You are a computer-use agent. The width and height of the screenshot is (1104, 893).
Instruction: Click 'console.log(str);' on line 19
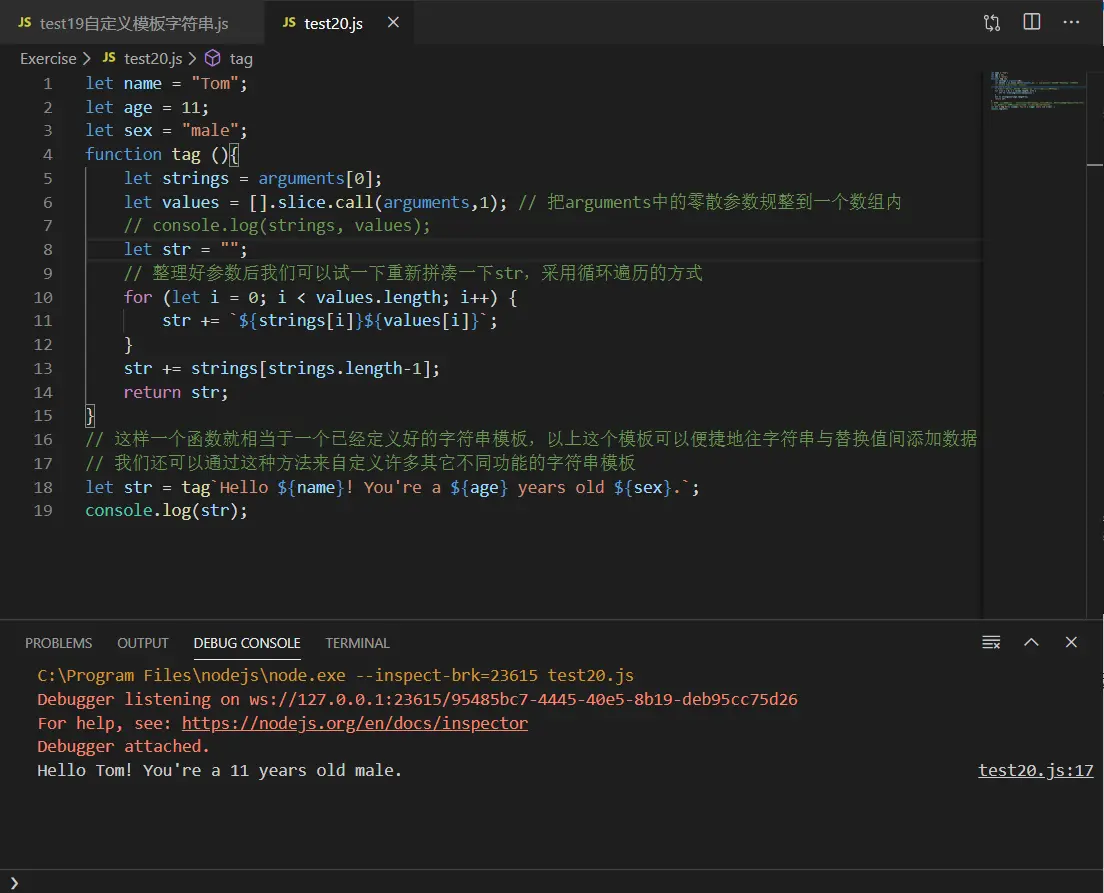click(166, 511)
